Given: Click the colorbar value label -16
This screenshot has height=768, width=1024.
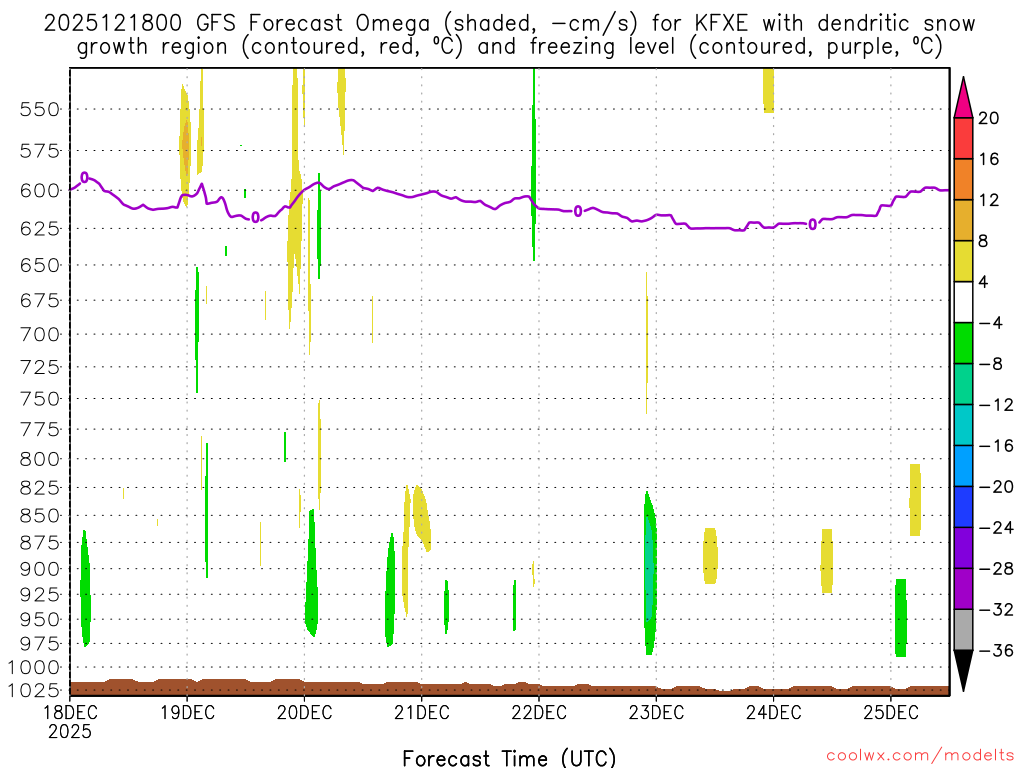Looking at the screenshot, I should click(996, 446).
